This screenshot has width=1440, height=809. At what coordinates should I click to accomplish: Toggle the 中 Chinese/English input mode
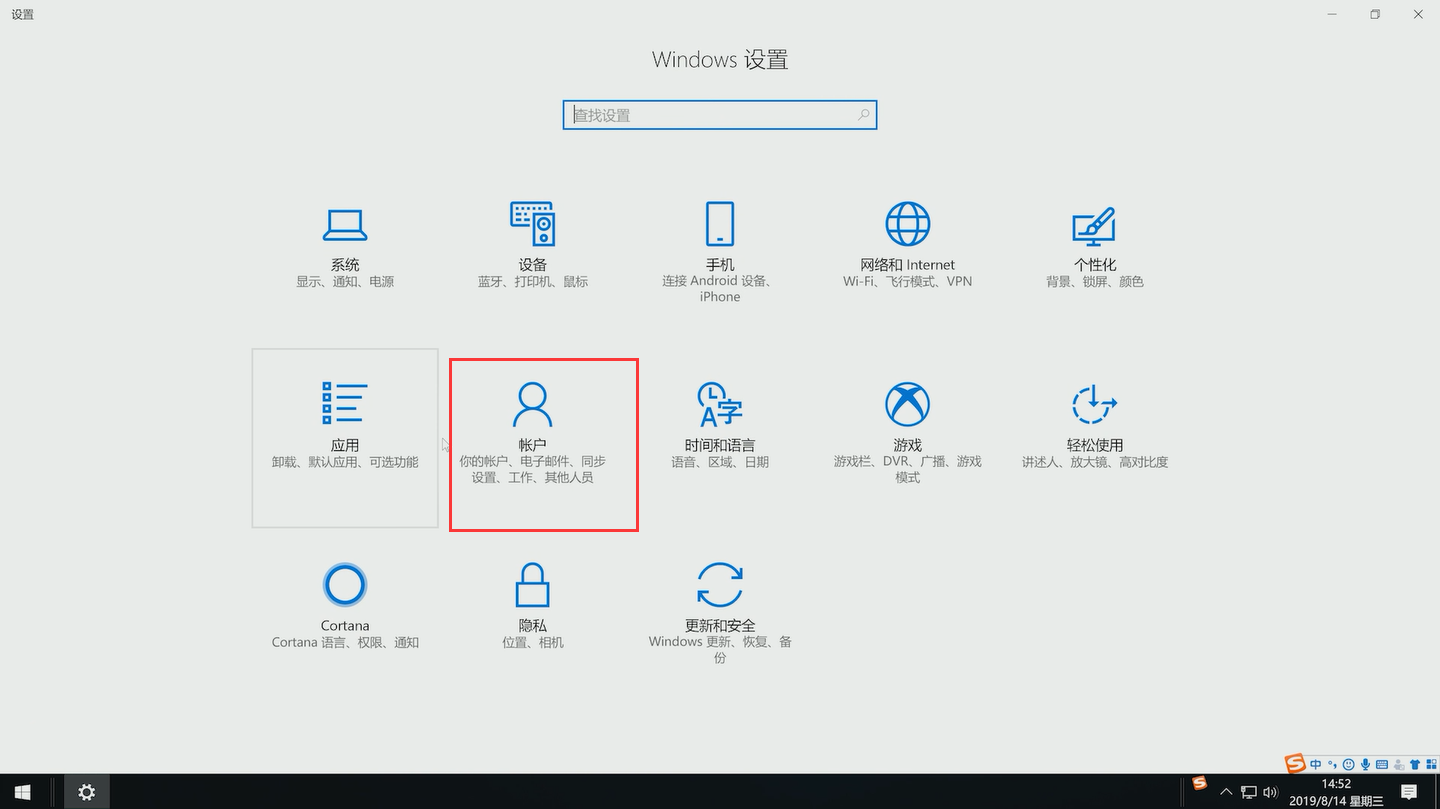(x=1316, y=764)
